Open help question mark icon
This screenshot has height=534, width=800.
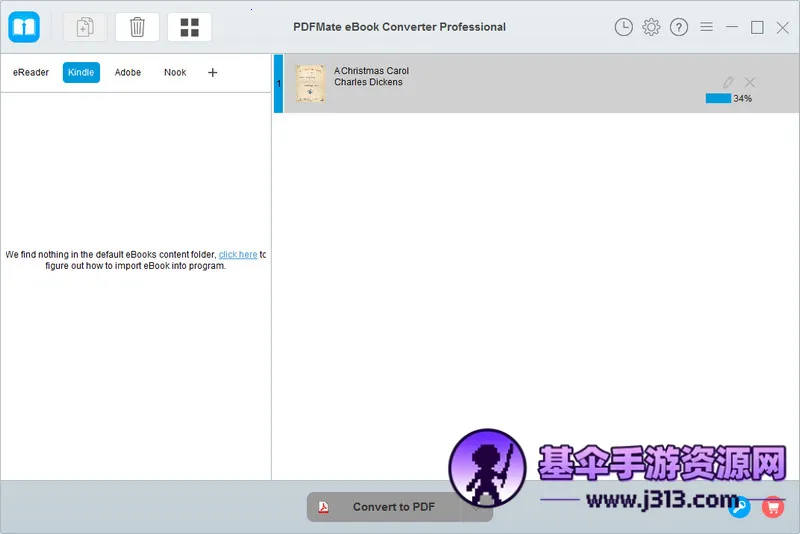coord(679,27)
